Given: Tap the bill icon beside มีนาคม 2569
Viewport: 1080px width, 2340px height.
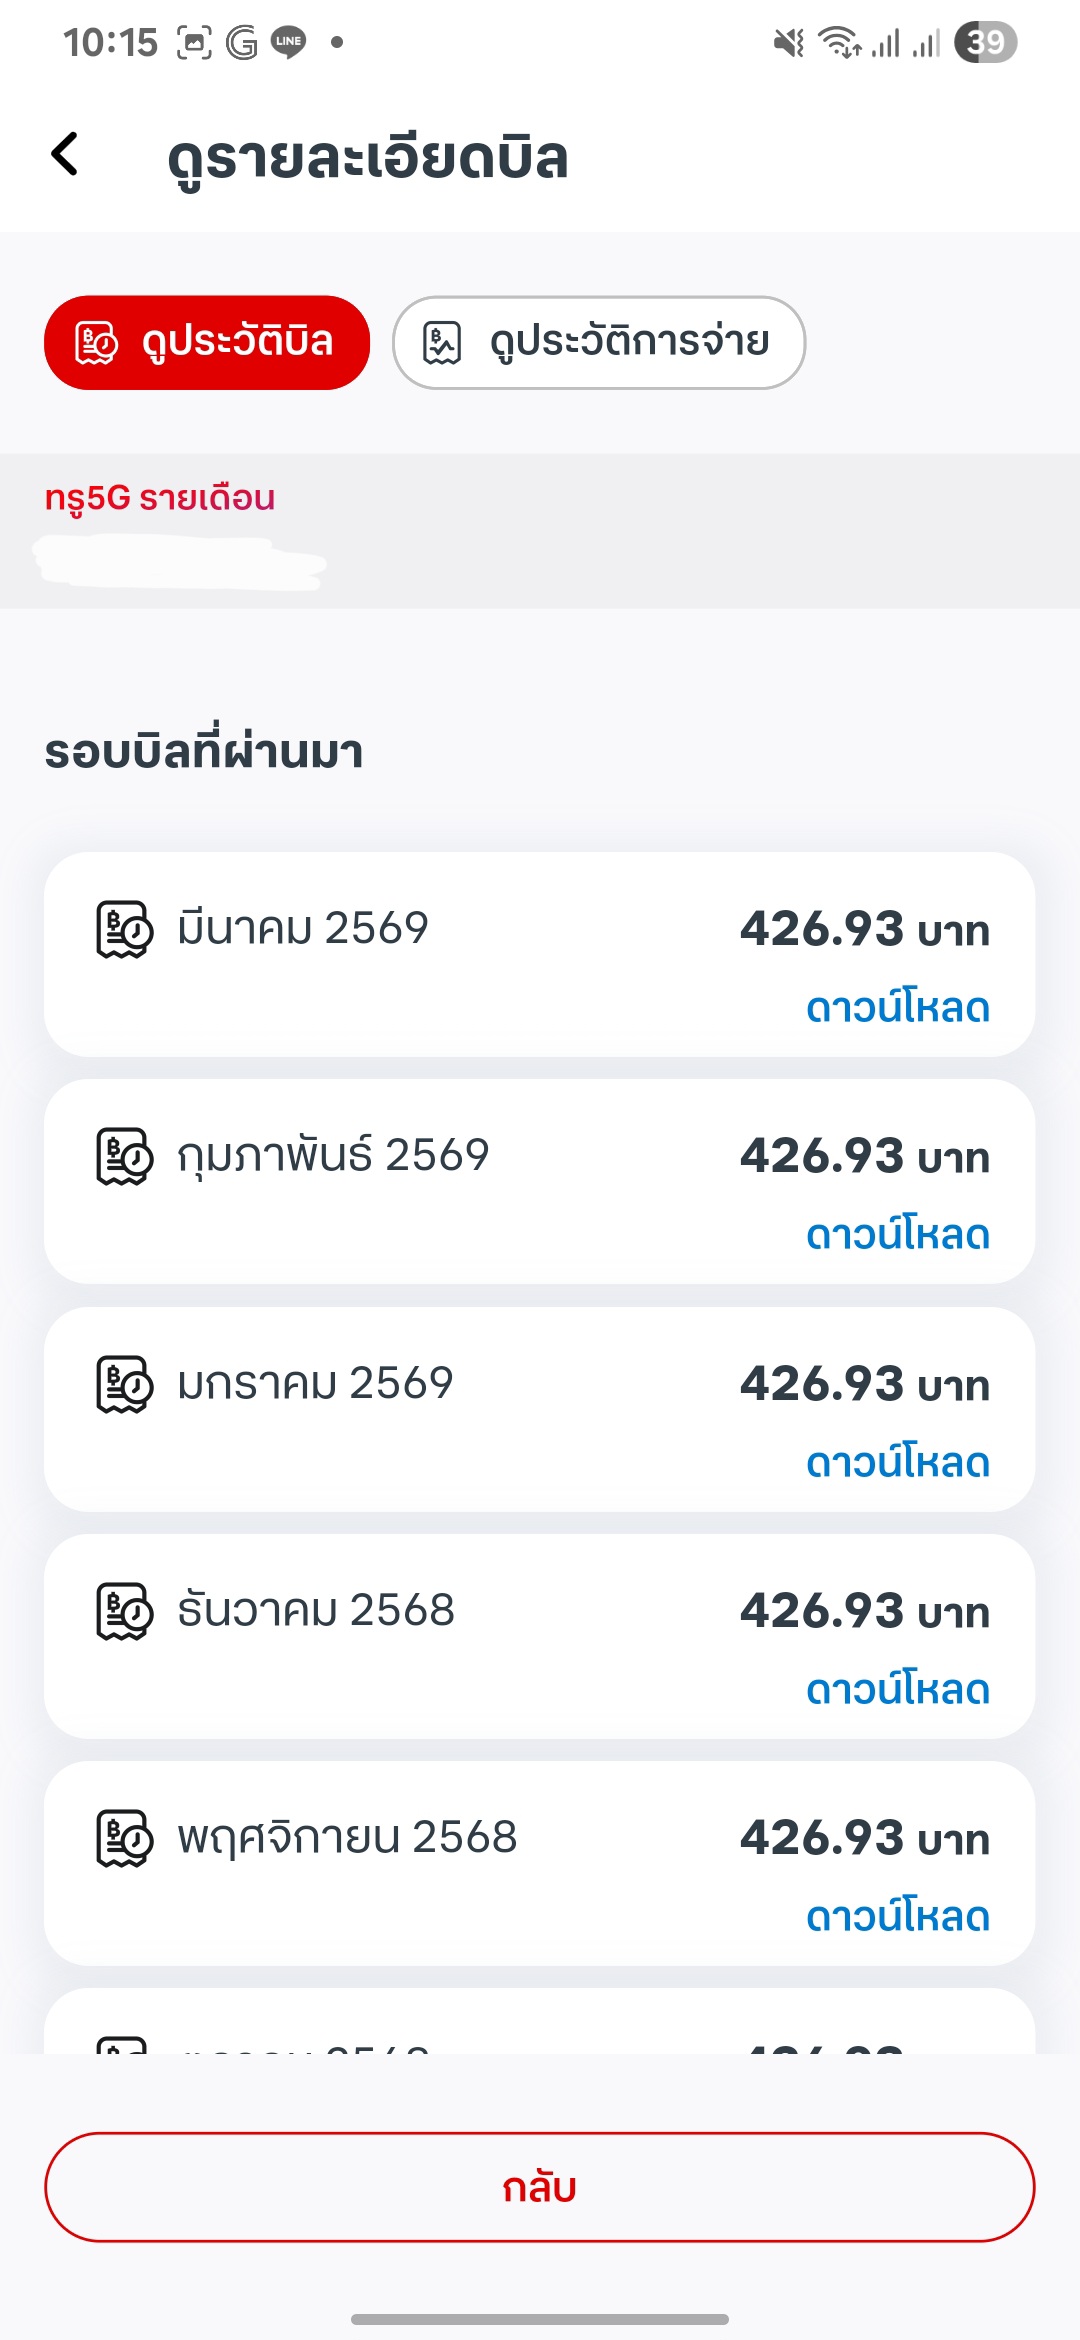Looking at the screenshot, I should [124, 929].
